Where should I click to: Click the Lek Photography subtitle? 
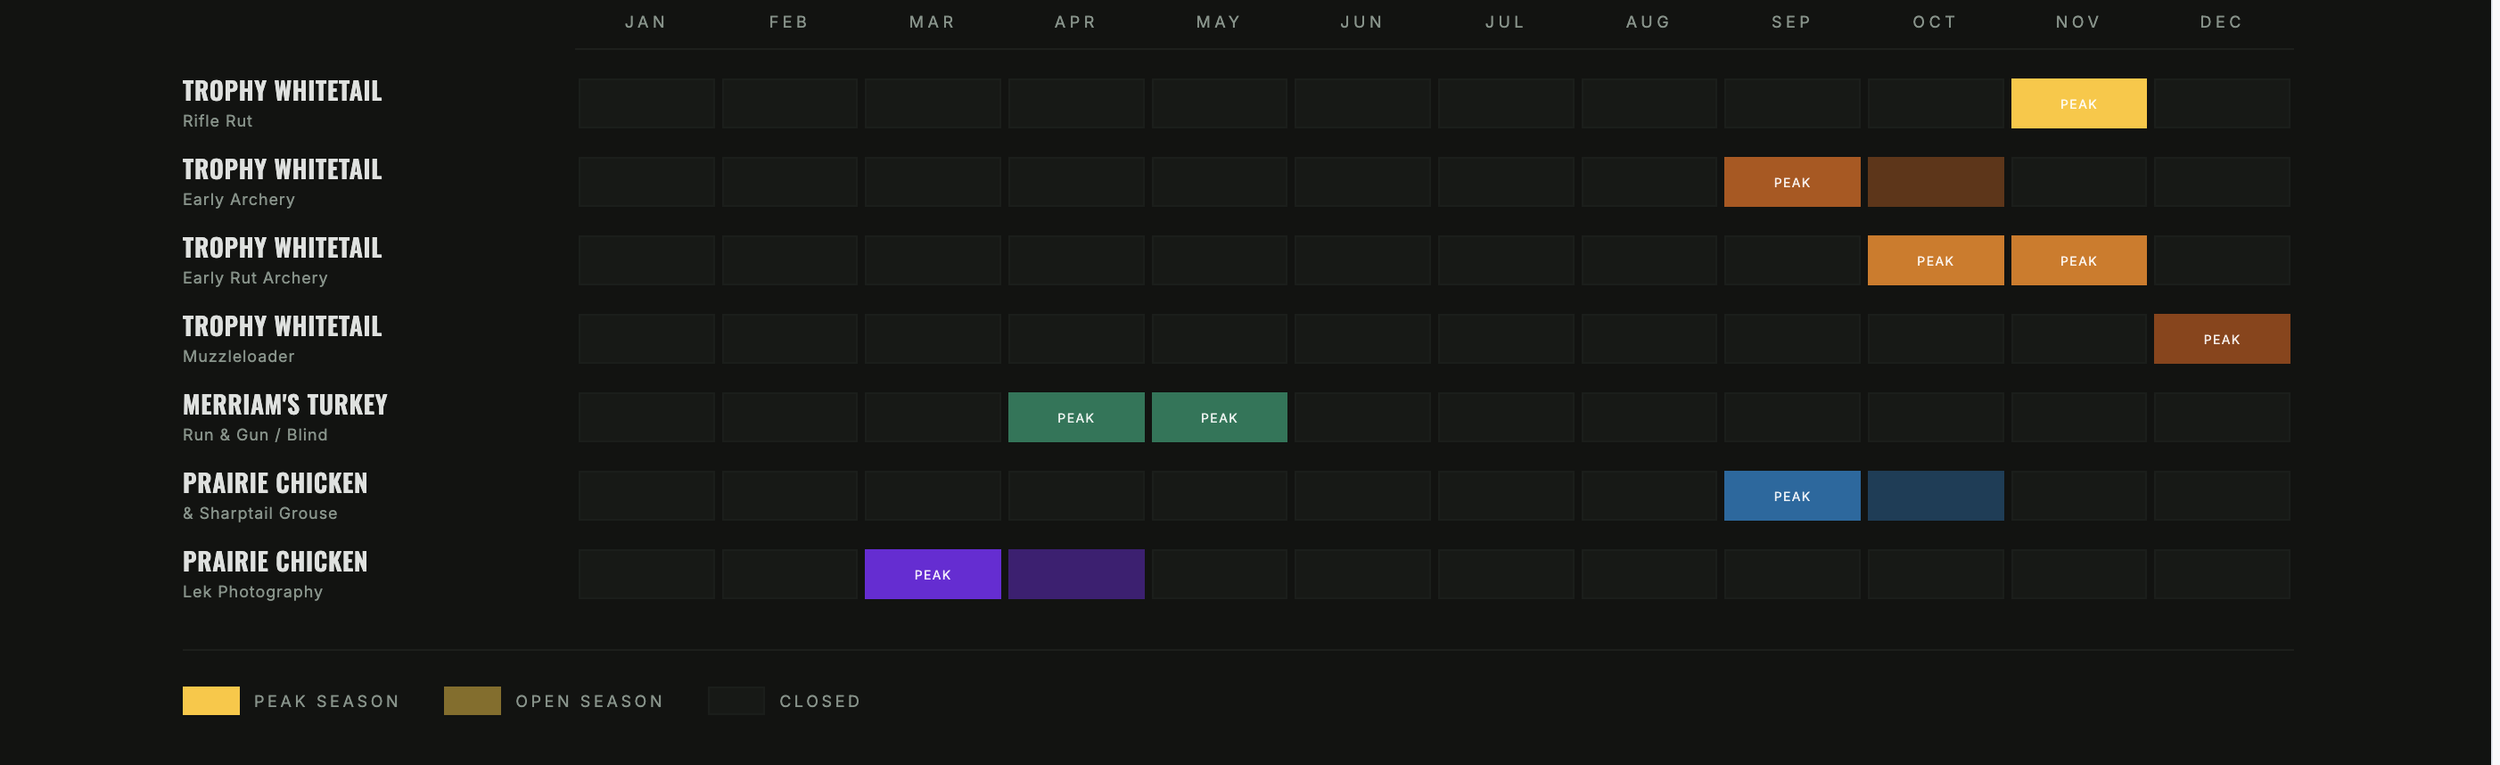252,592
